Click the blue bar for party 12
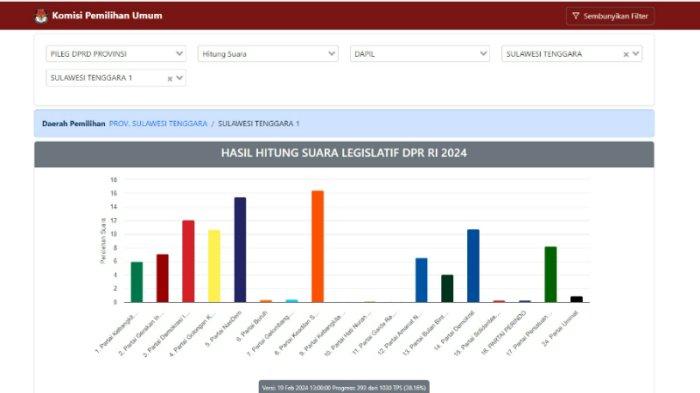This screenshot has height=393, width=700. pyautogui.click(x=421, y=280)
